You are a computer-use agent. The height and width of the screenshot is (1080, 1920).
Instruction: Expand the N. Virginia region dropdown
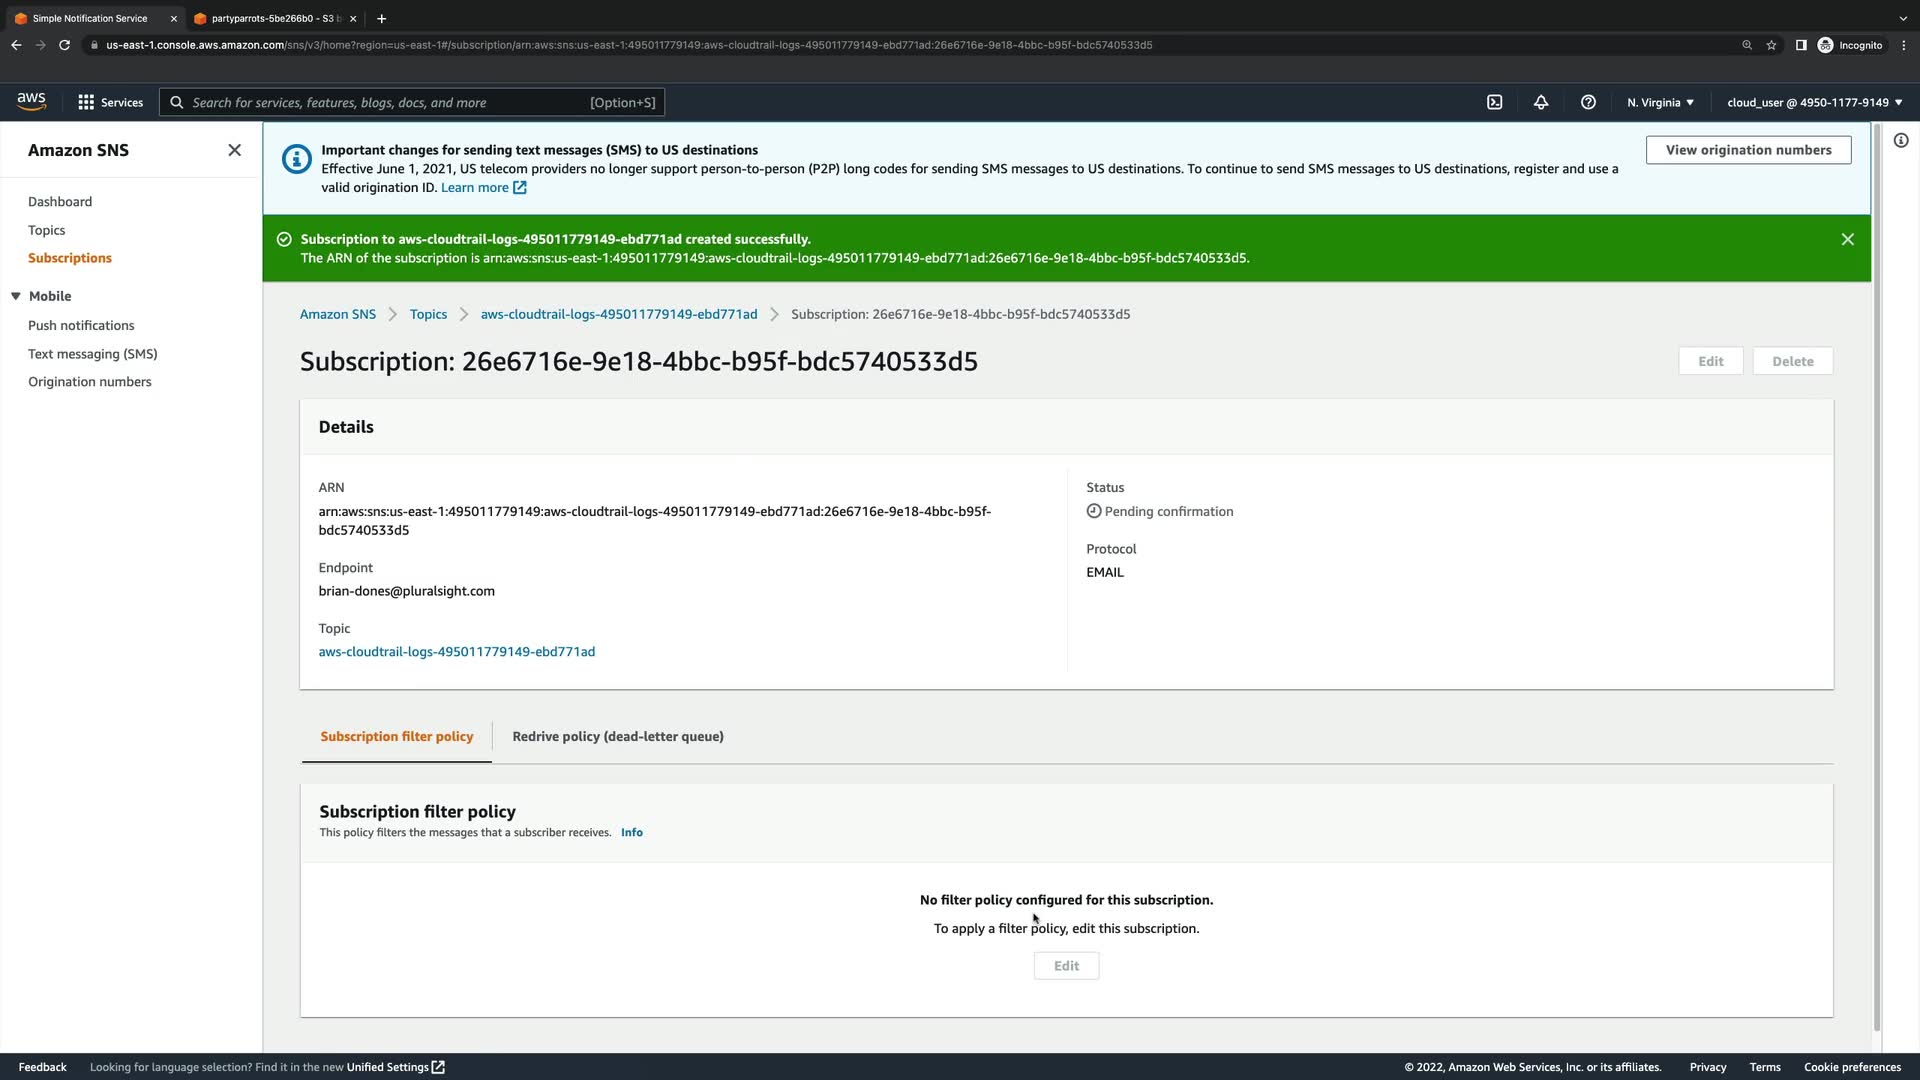[x=1660, y=102]
